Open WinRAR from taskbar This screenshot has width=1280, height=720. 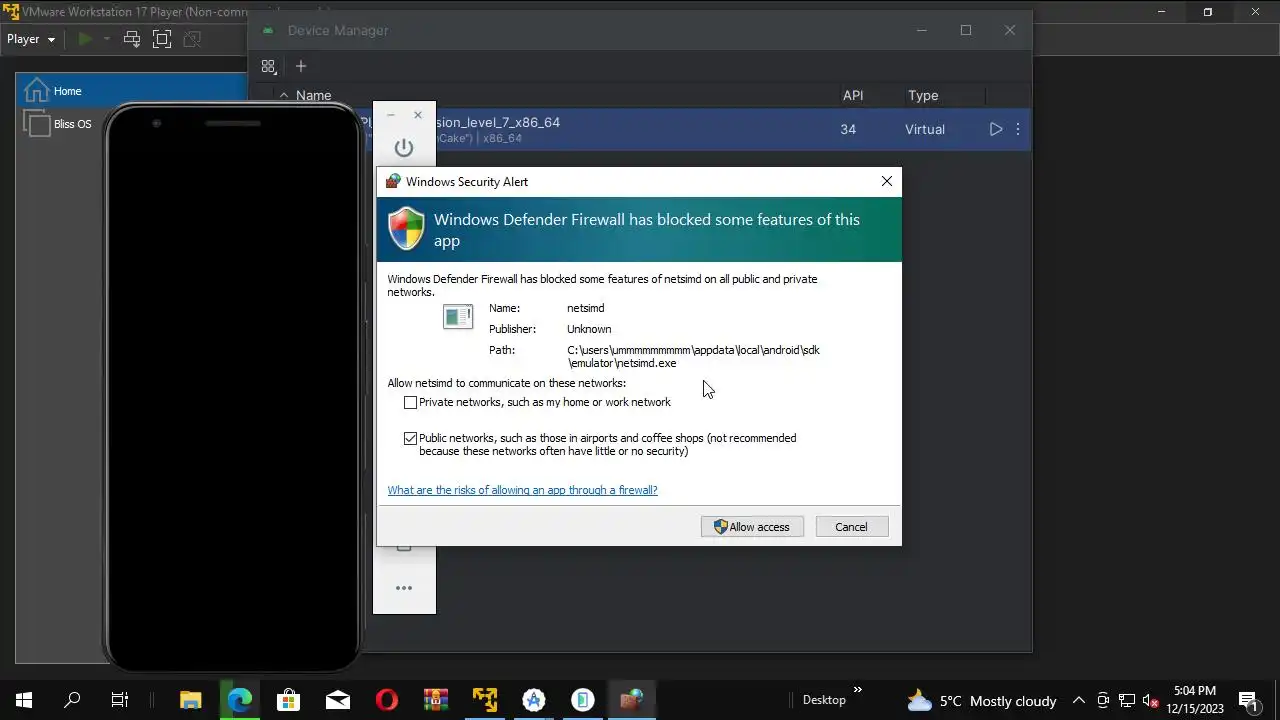tap(436, 700)
